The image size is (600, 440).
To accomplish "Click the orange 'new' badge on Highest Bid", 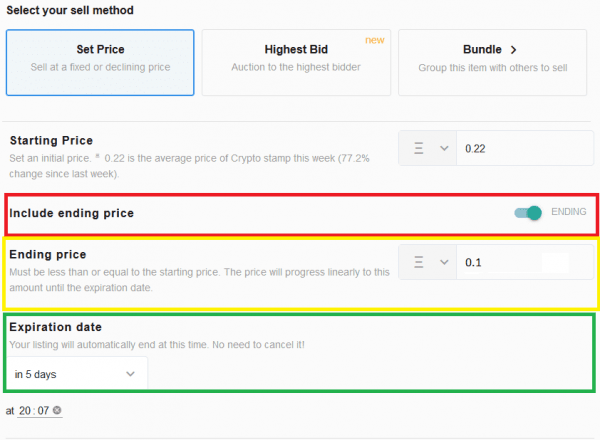I will (376, 39).
